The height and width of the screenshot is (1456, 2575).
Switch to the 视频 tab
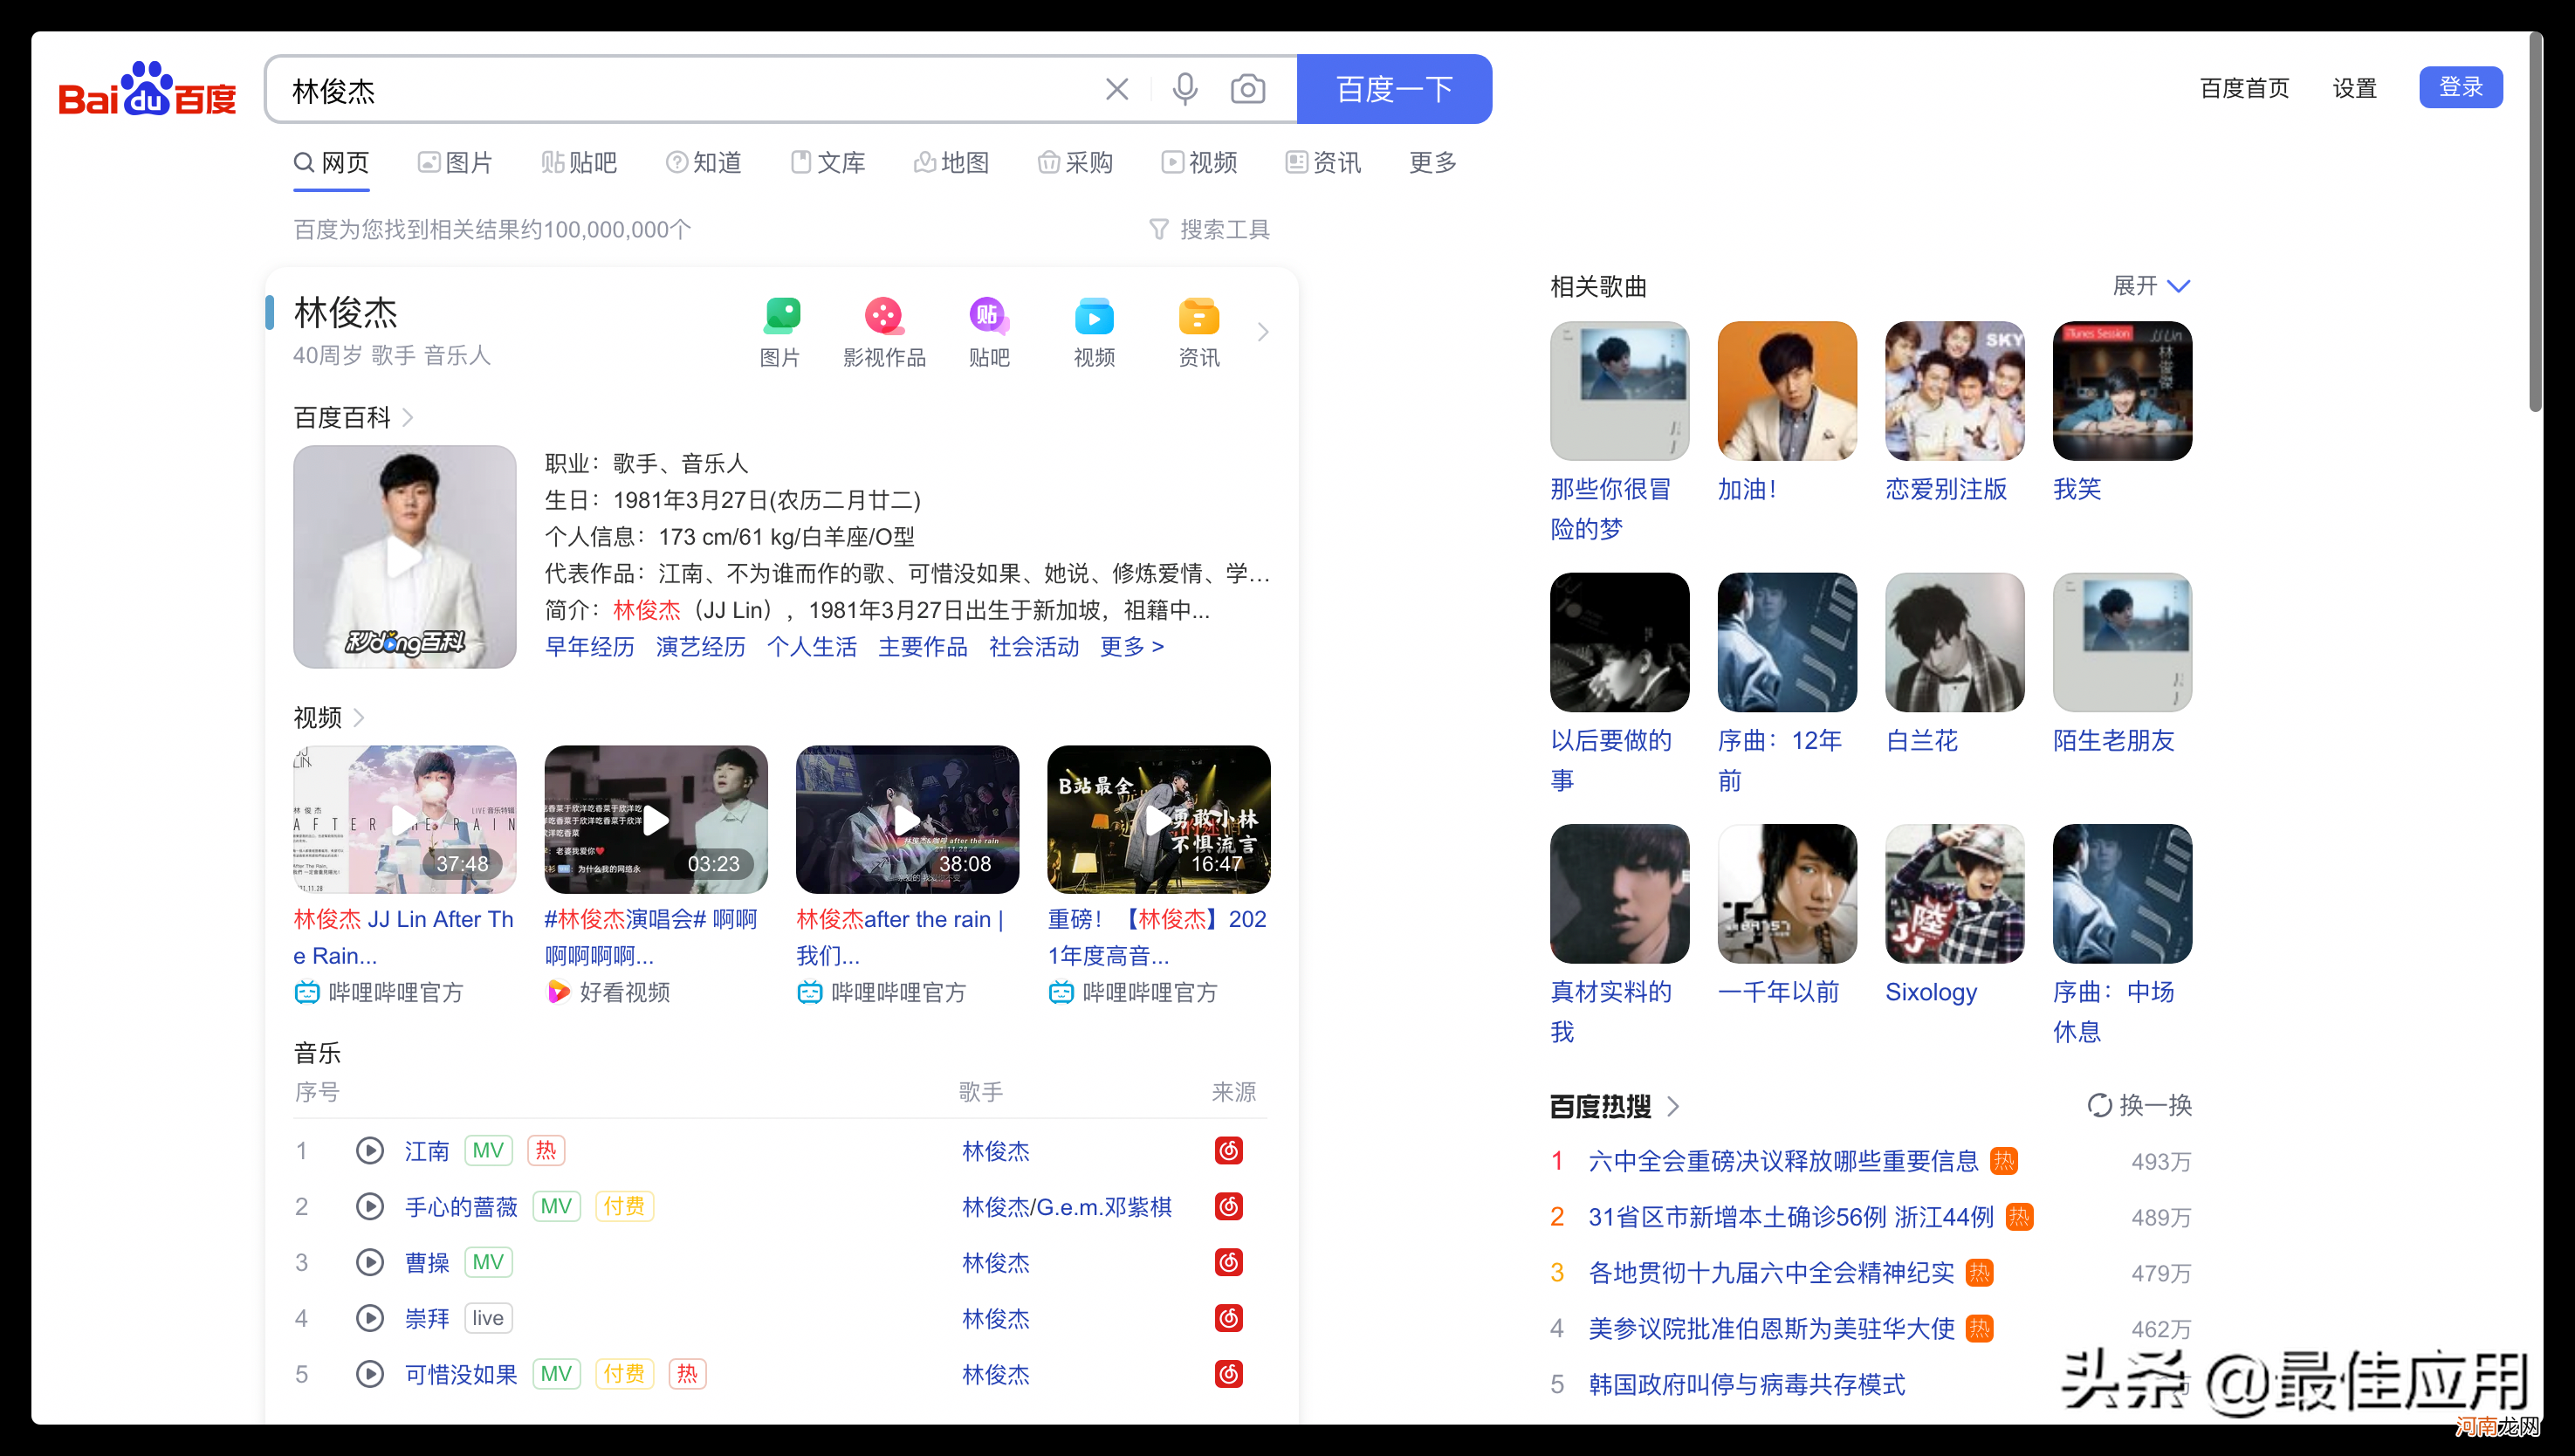coord(1199,162)
